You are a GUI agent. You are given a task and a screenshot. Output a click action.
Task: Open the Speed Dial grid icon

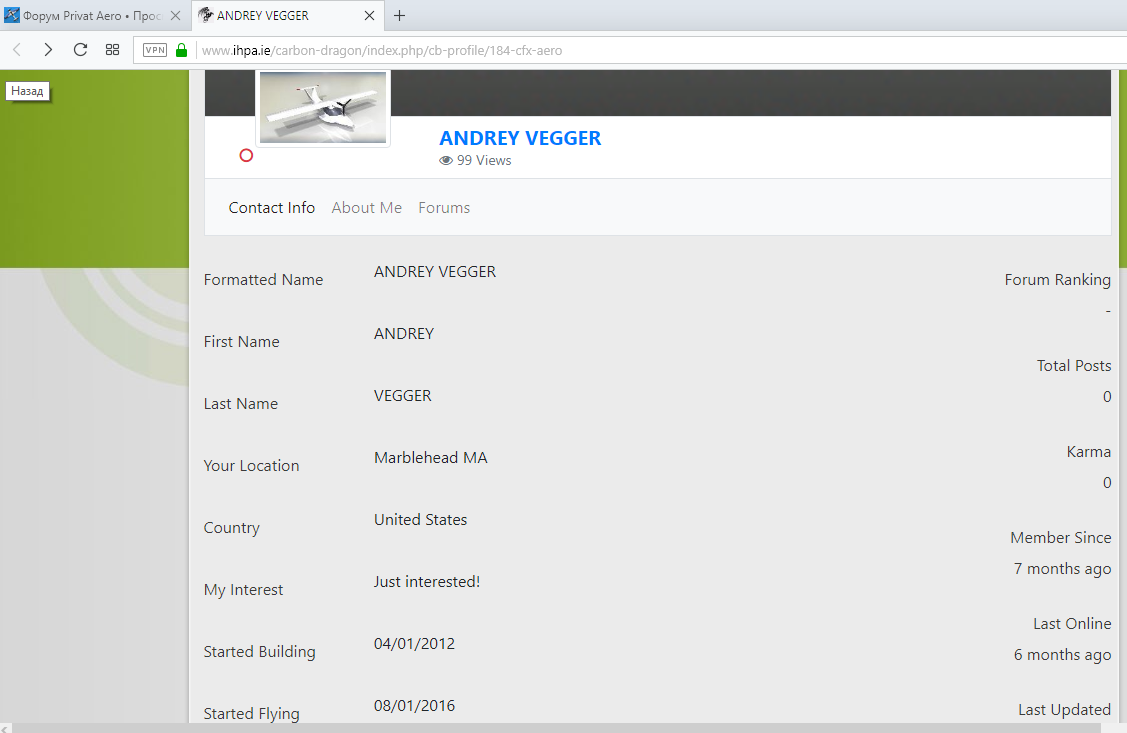point(113,50)
